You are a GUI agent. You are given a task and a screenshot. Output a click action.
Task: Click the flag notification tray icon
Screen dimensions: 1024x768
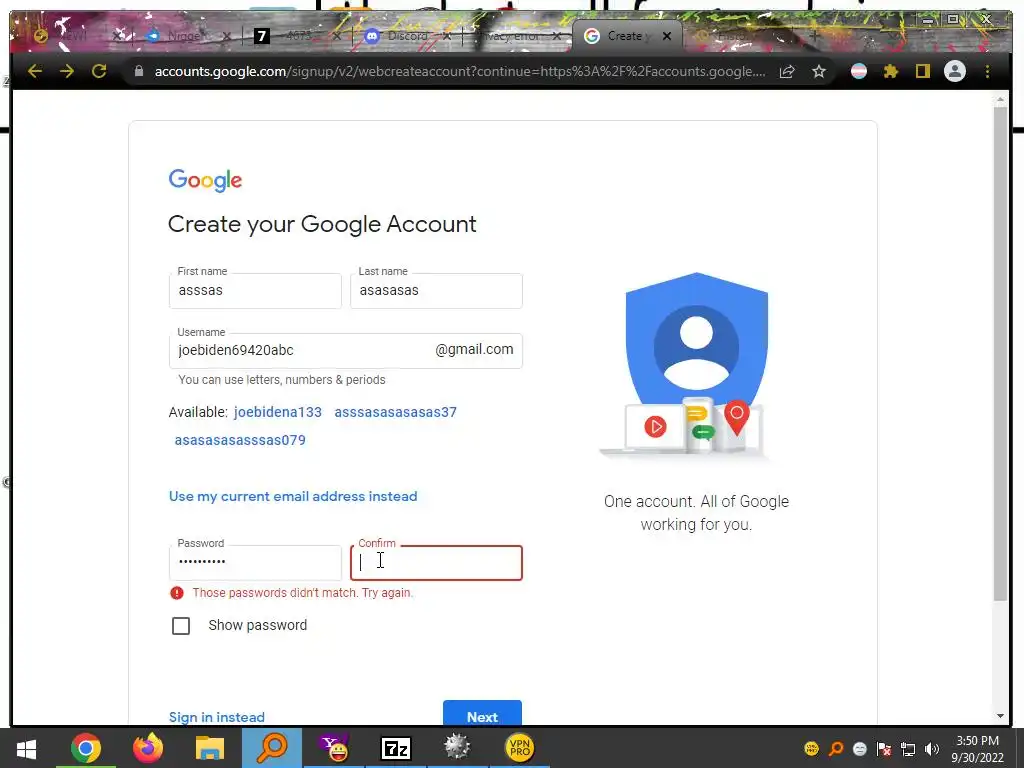884,749
